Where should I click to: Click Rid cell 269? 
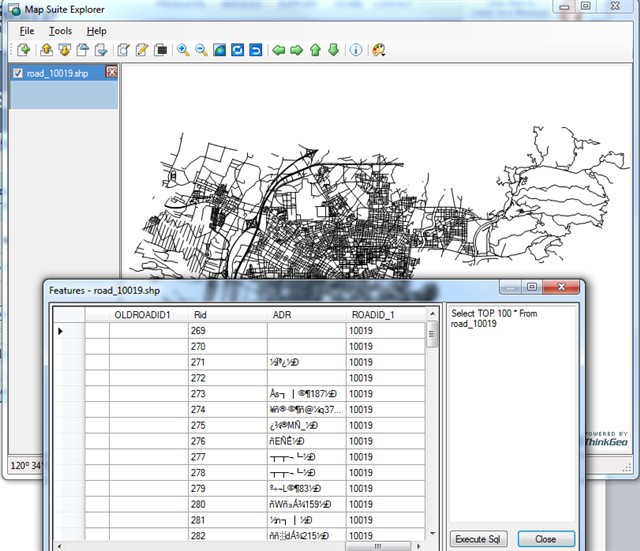[228, 331]
